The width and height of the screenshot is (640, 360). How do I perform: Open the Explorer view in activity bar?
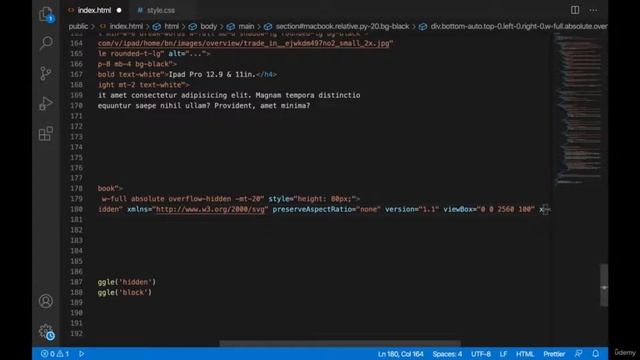click(x=46, y=14)
